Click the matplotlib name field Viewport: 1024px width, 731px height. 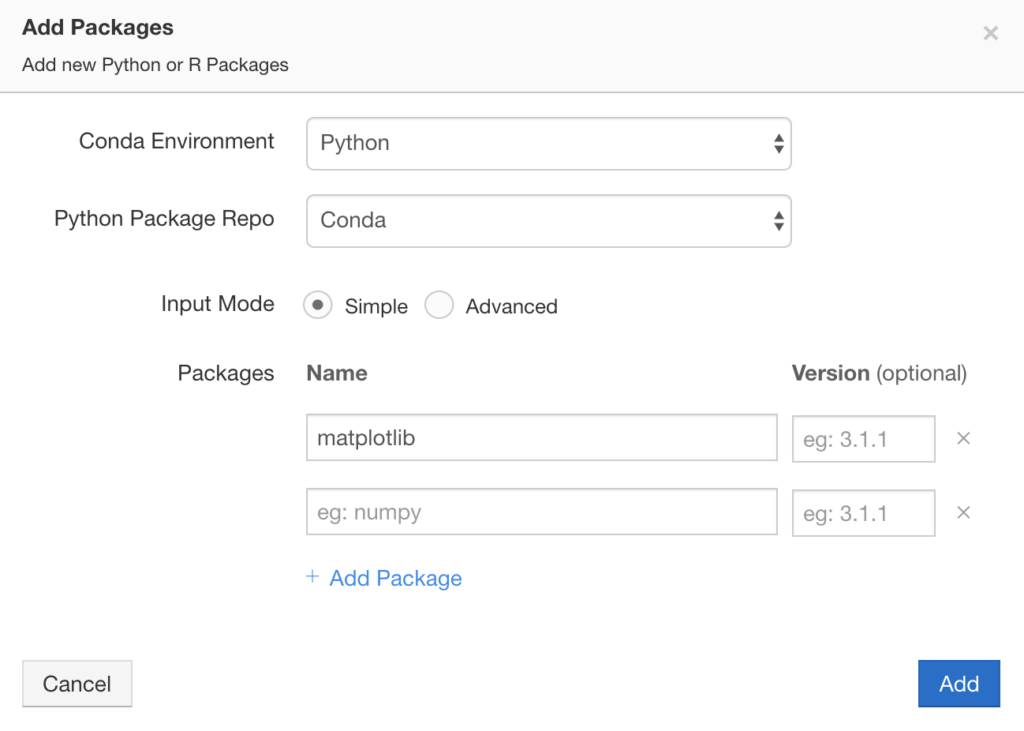[541, 437]
